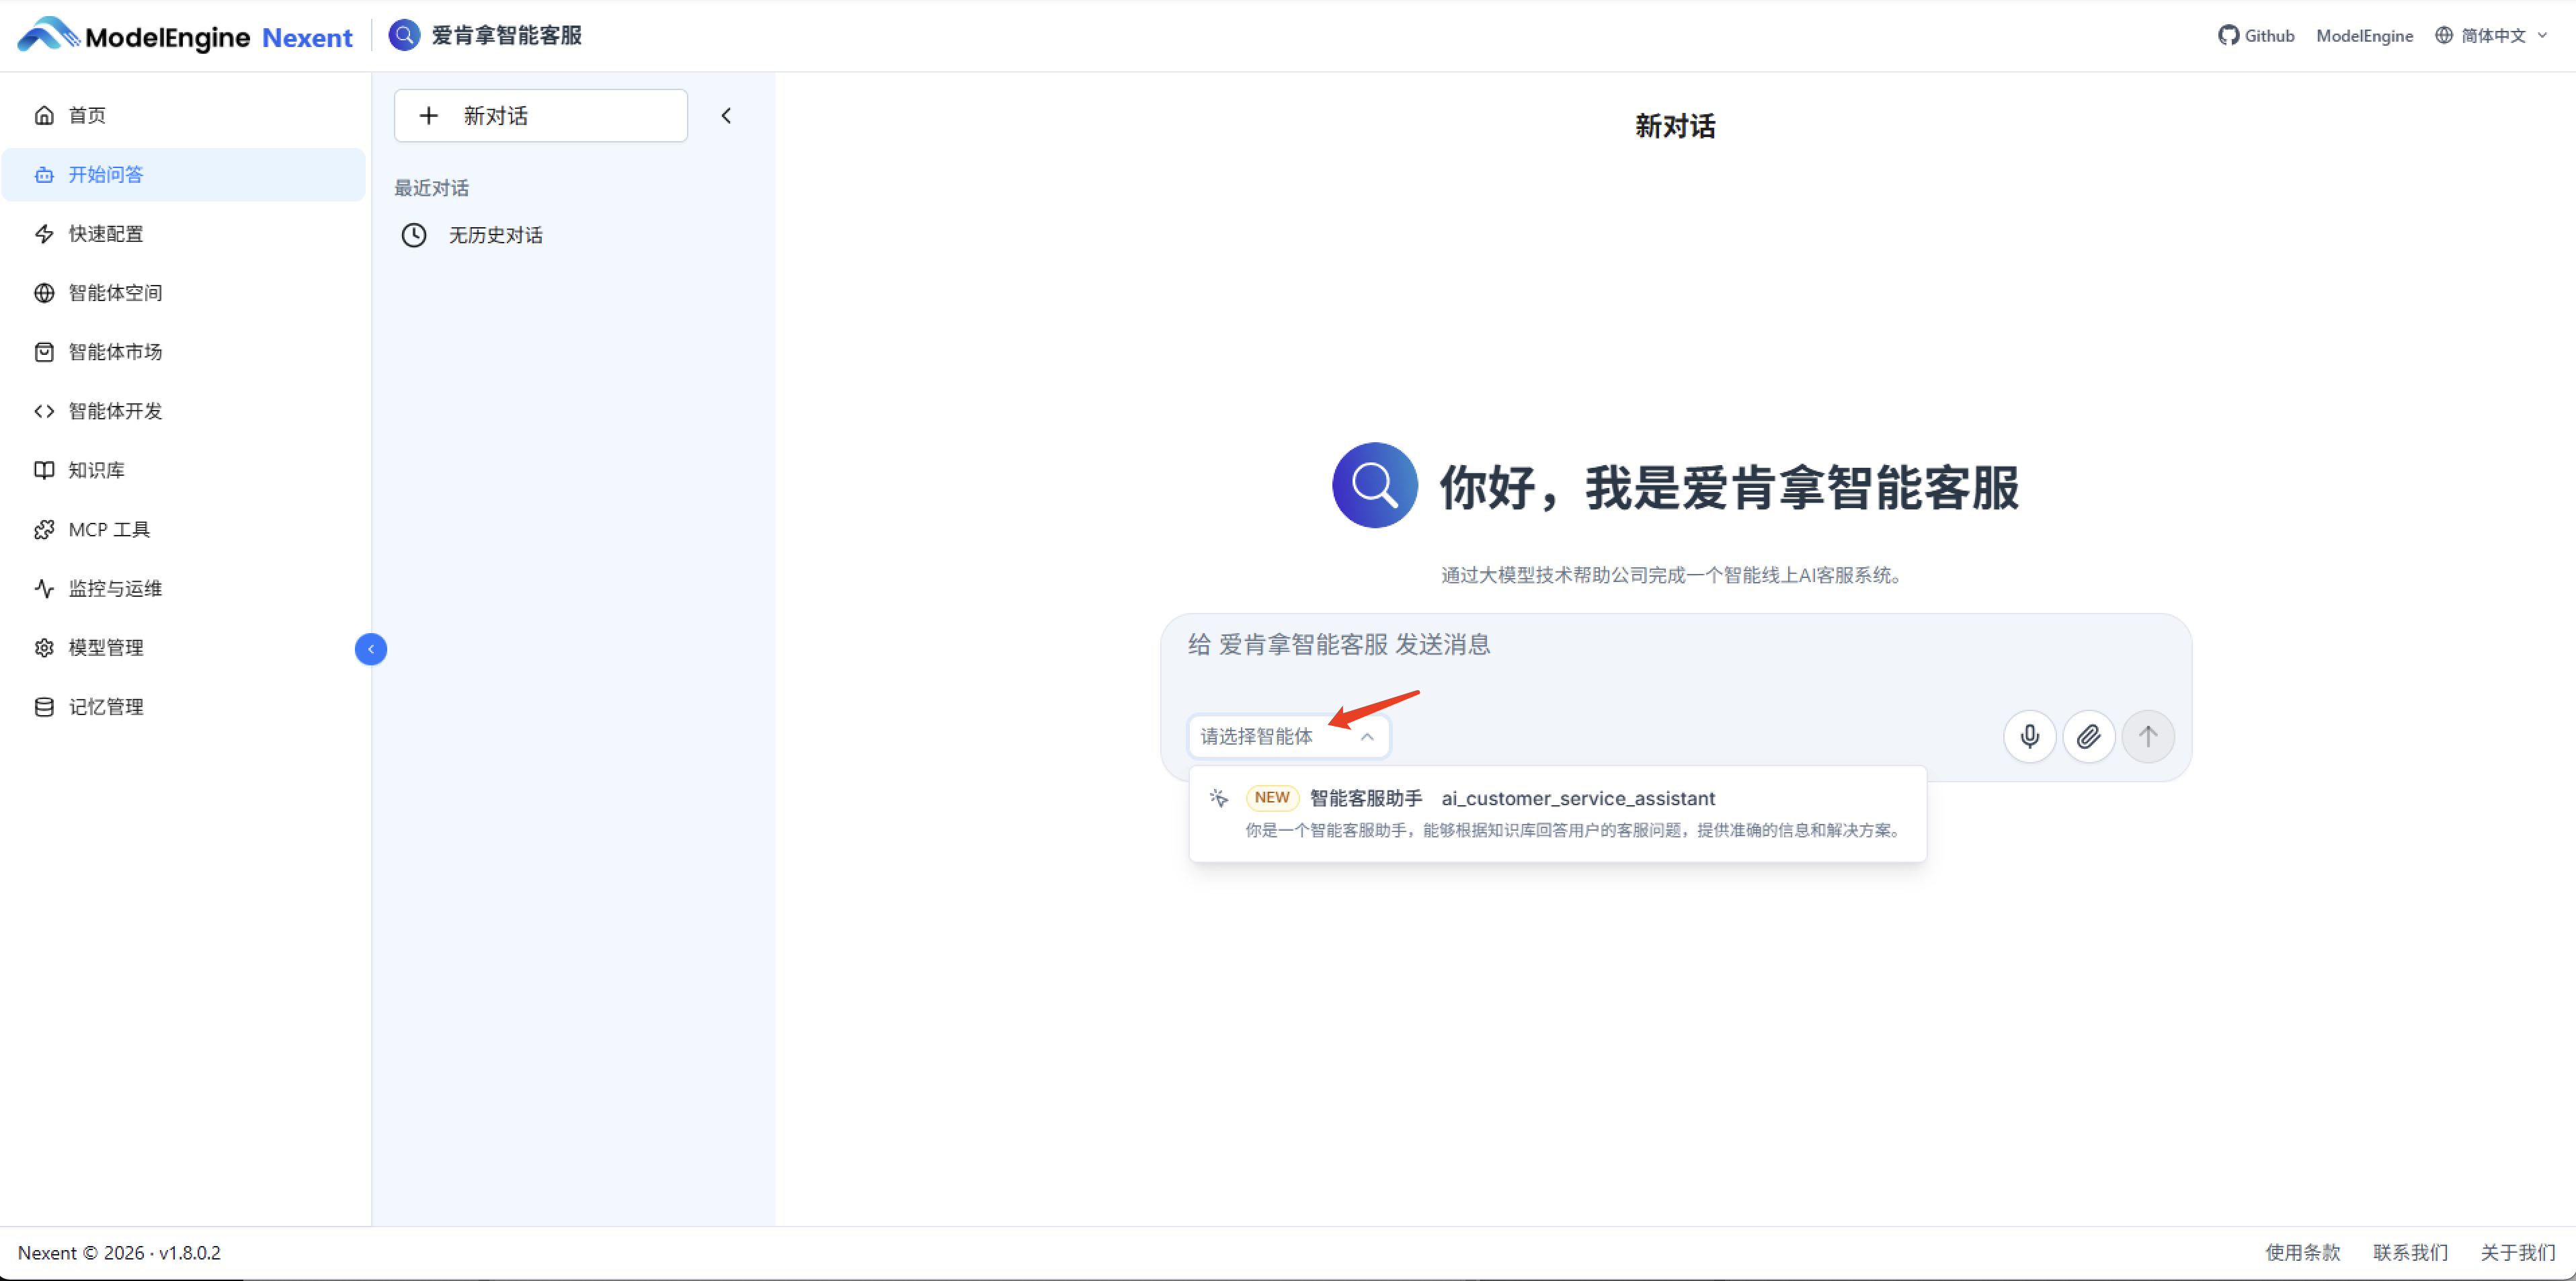The image size is (2576, 1281).
Task: Open 智能体市场 from the sidebar menu
Action: click(115, 351)
